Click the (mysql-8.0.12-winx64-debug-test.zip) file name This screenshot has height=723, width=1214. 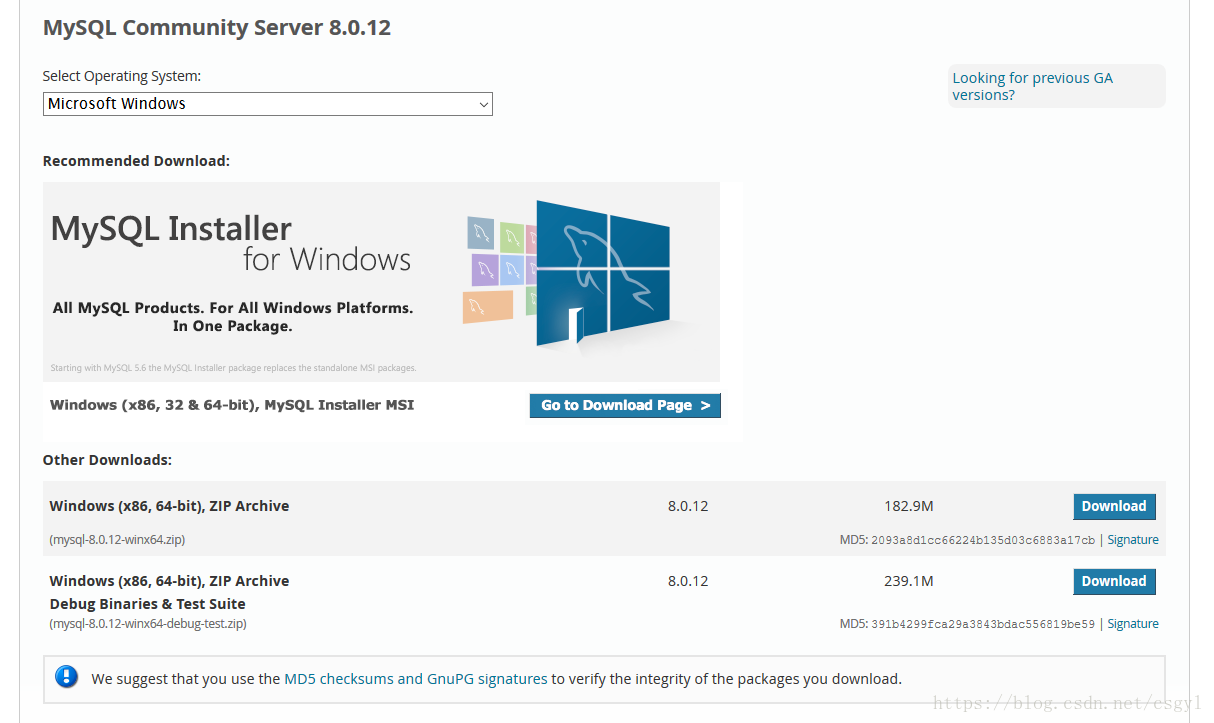148,624
